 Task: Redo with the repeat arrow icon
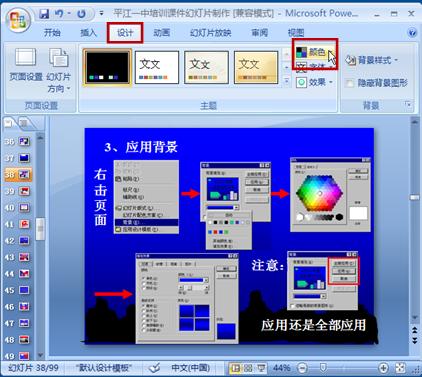click(x=81, y=14)
